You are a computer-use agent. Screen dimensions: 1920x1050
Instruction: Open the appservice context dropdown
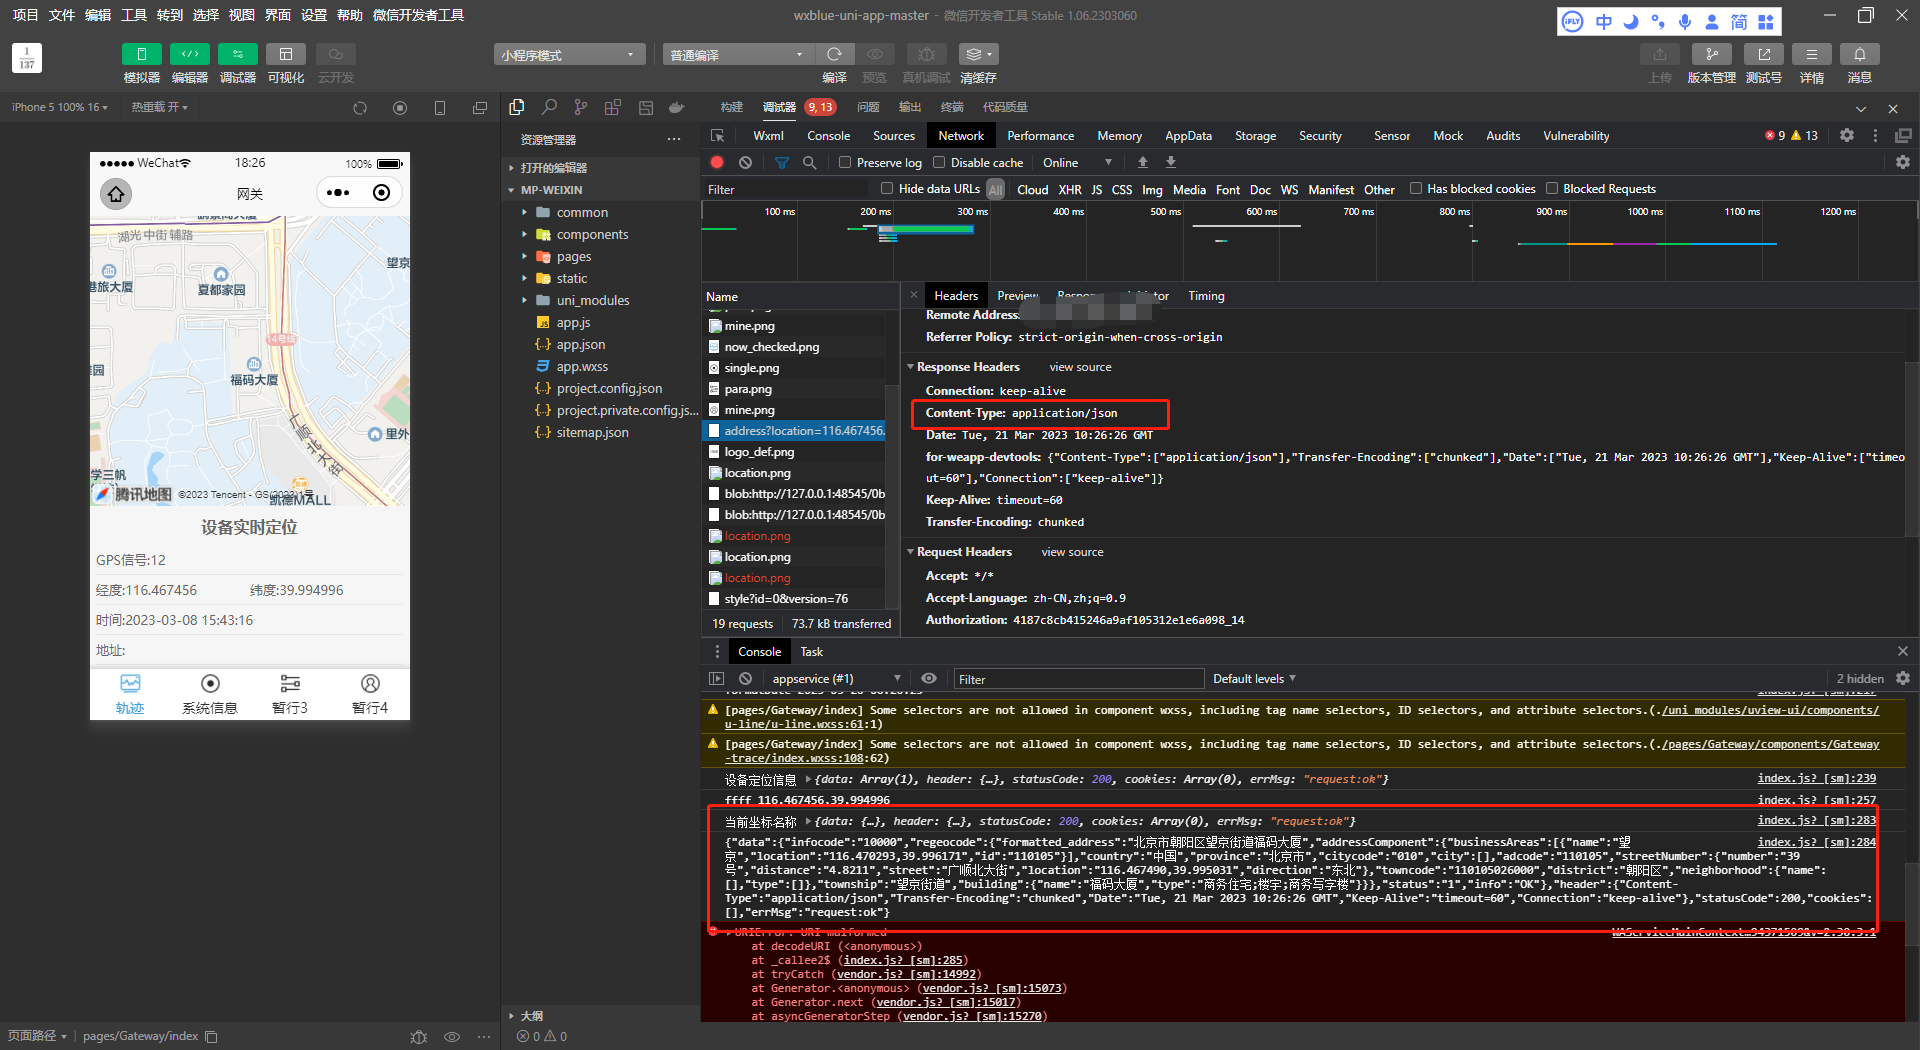pyautogui.click(x=836, y=679)
